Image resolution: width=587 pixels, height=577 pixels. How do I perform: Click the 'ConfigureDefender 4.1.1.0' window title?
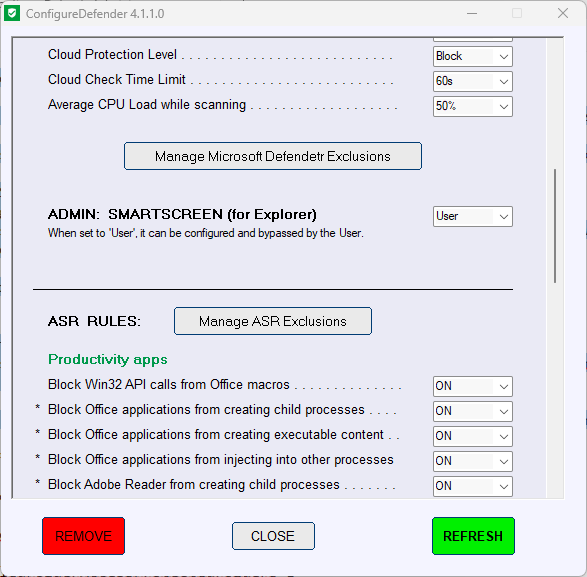pyautogui.click(x=95, y=14)
